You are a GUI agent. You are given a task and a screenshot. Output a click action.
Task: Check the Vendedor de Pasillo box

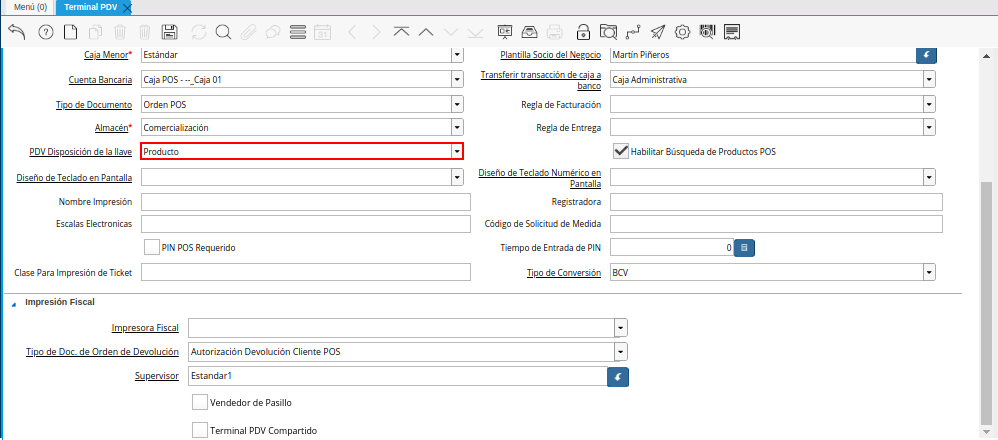click(199, 402)
